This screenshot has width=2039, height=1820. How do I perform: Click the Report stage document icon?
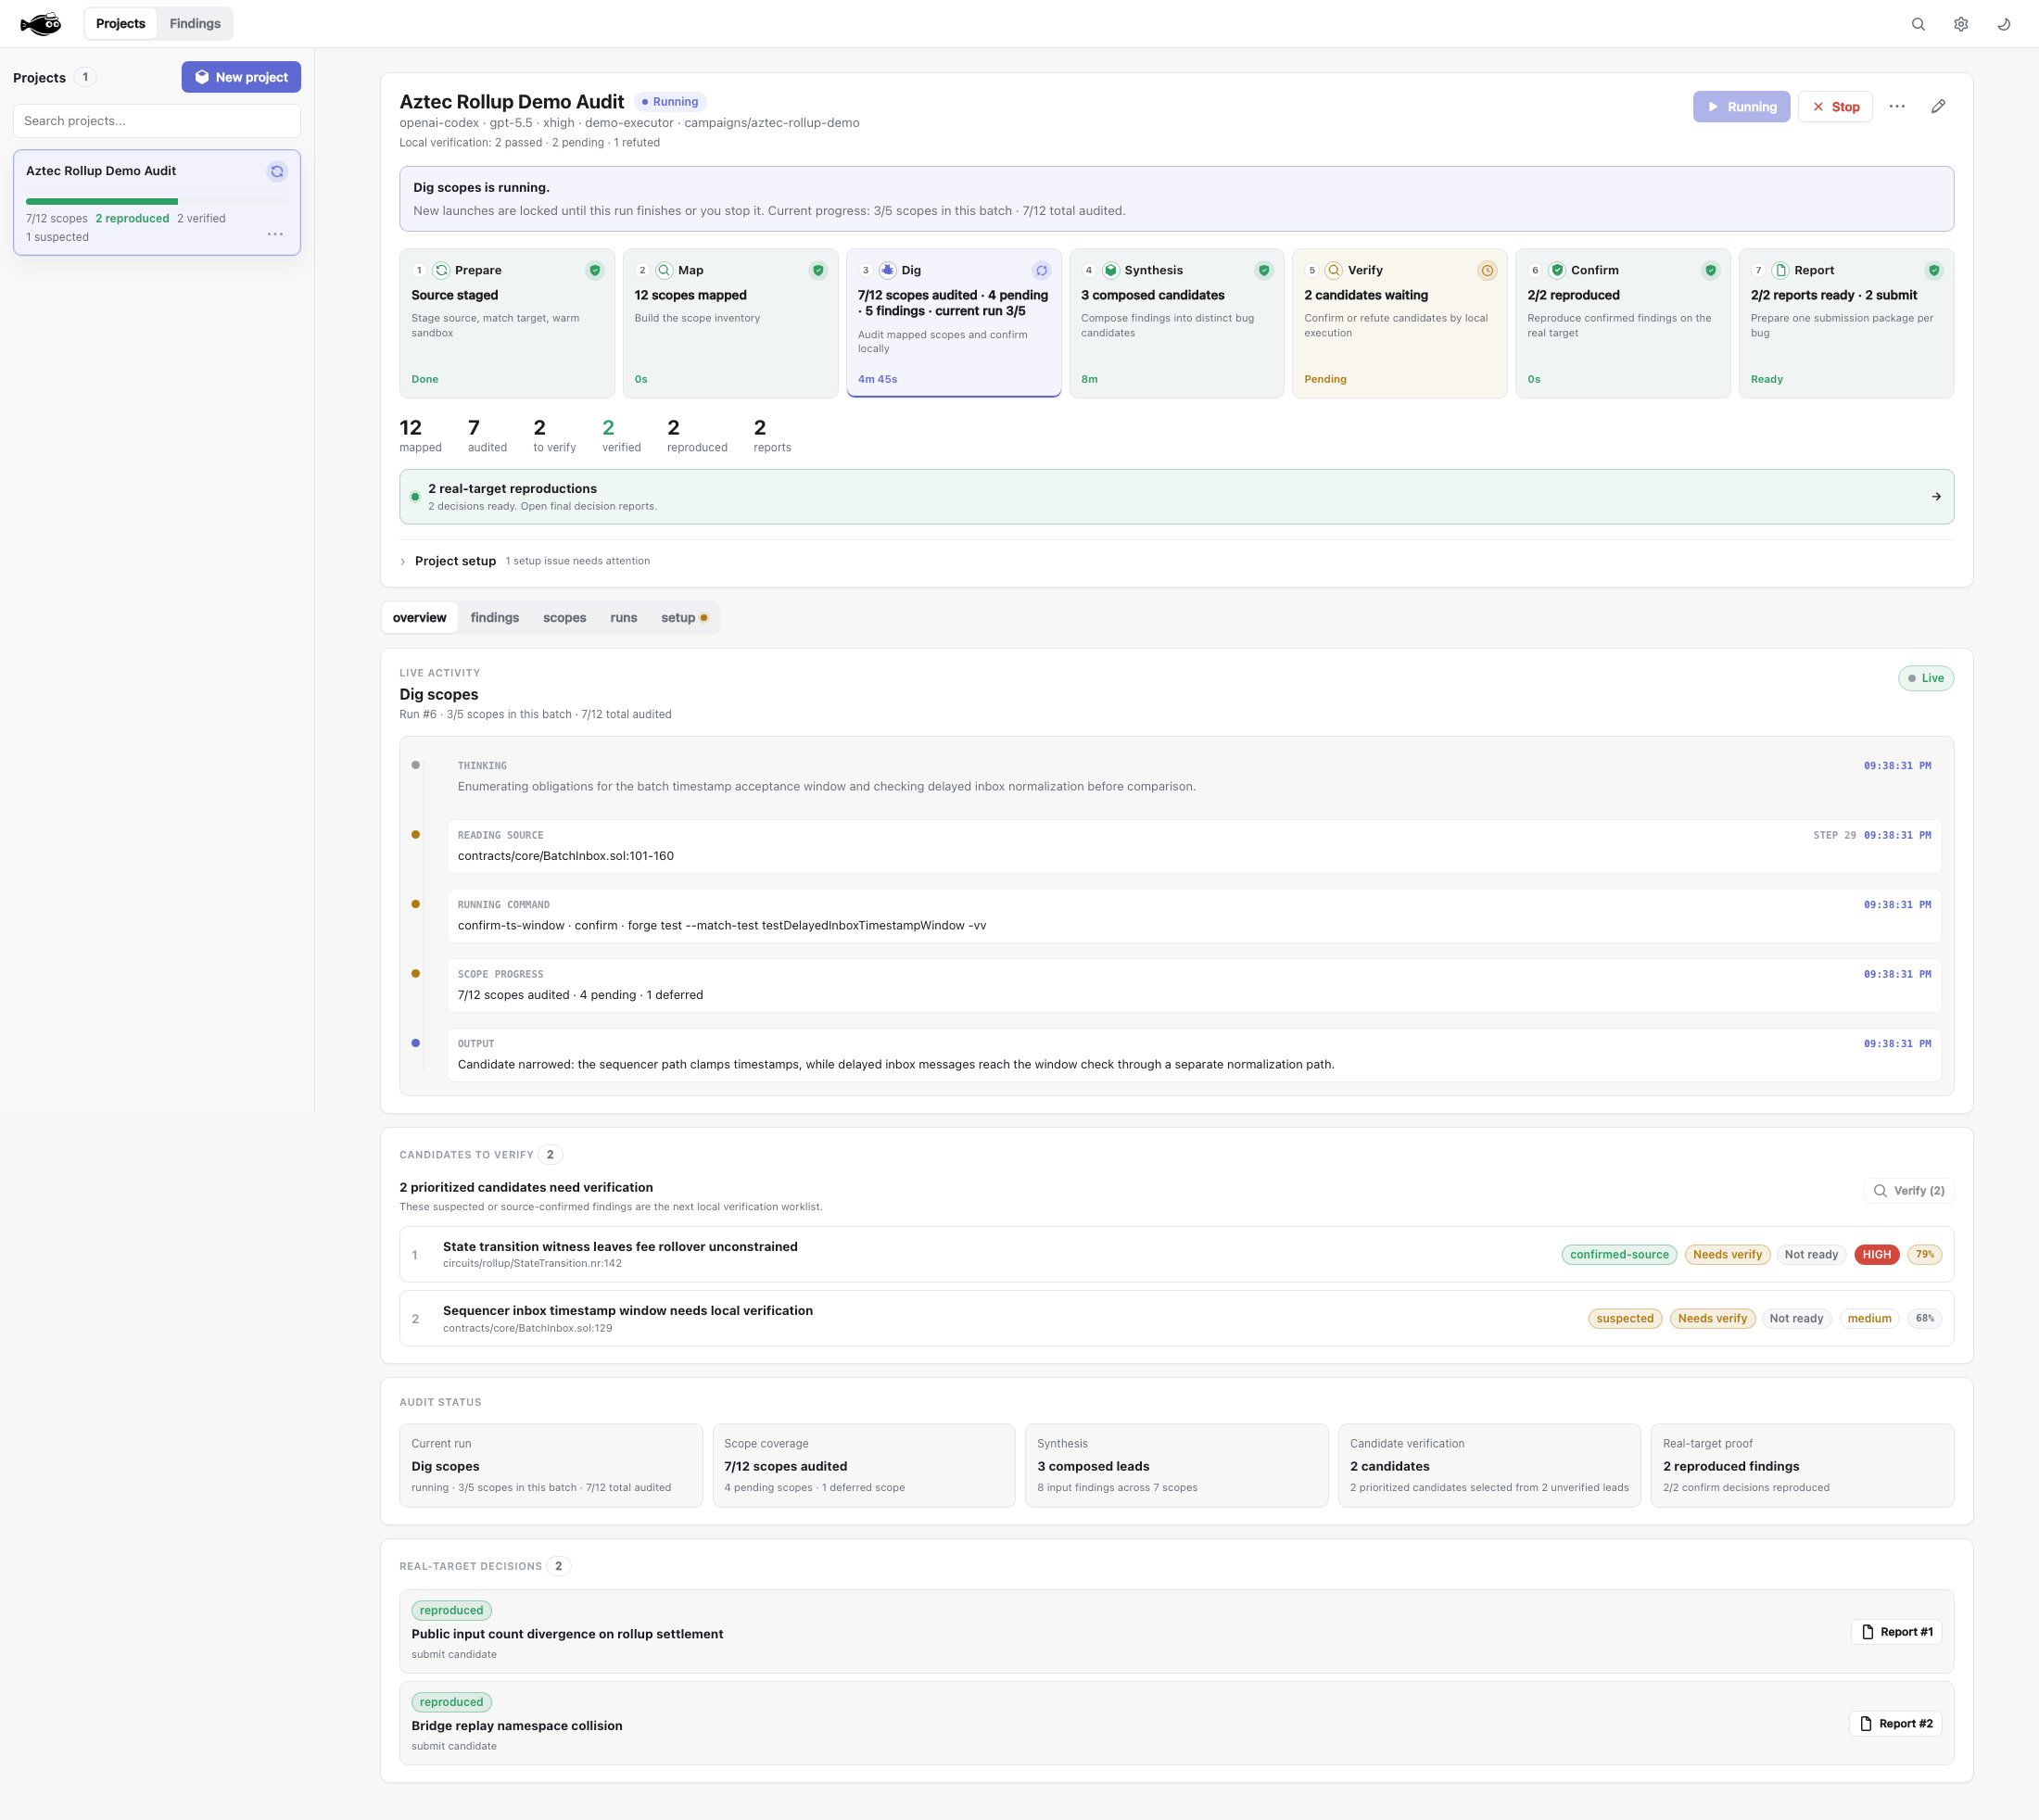pos(1780,270)
